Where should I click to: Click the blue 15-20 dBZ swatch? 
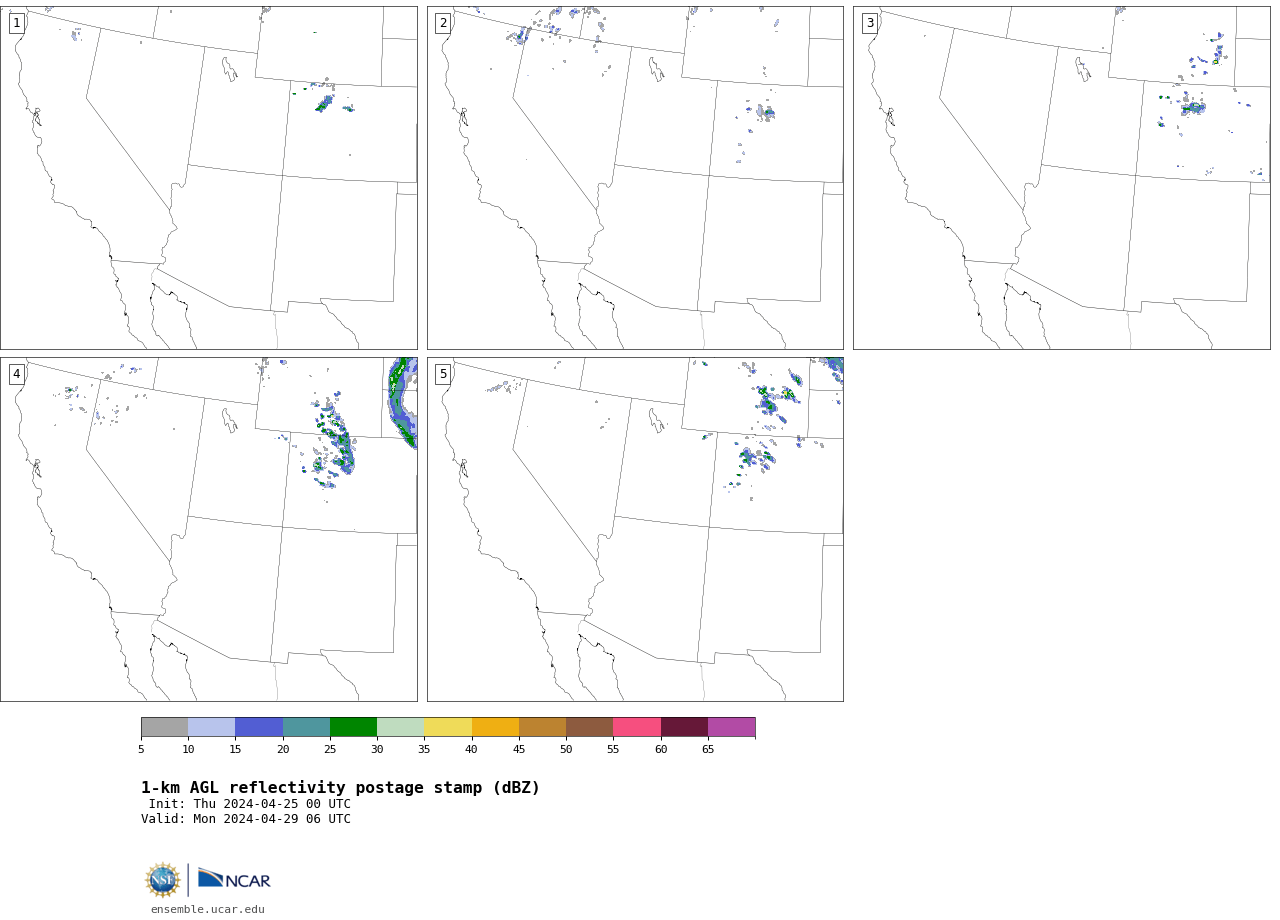pyautogui.click(x=259, y=727)
